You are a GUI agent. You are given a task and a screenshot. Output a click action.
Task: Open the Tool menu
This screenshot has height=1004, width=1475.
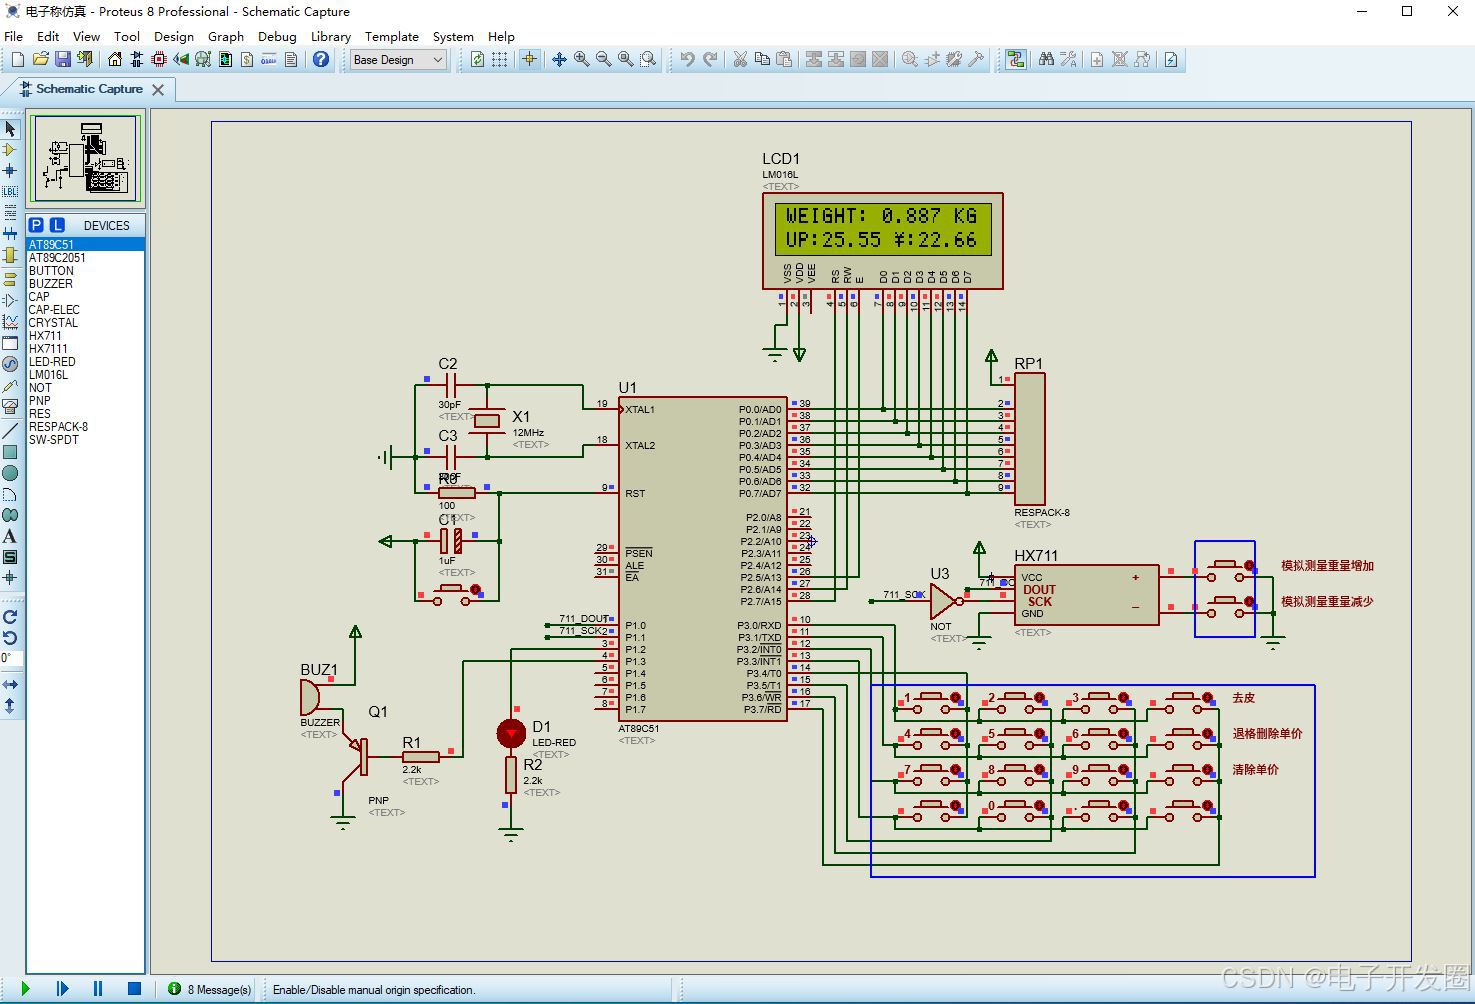pos(127,37)
